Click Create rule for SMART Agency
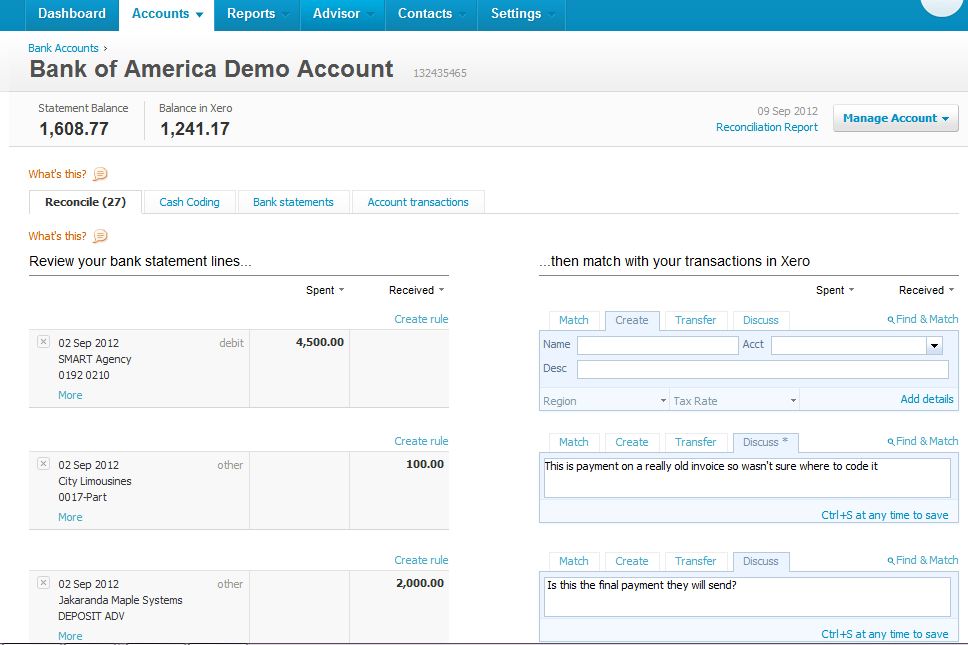The width and height of the screenshot is (968, 645). (421, 319)
